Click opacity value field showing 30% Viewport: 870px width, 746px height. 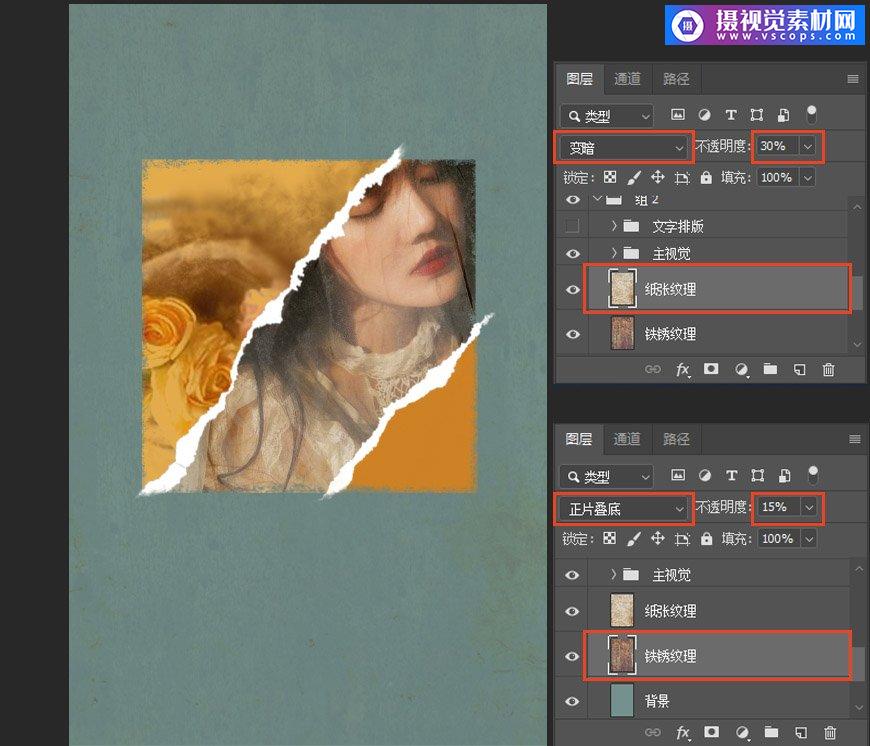tap(778, 146)
